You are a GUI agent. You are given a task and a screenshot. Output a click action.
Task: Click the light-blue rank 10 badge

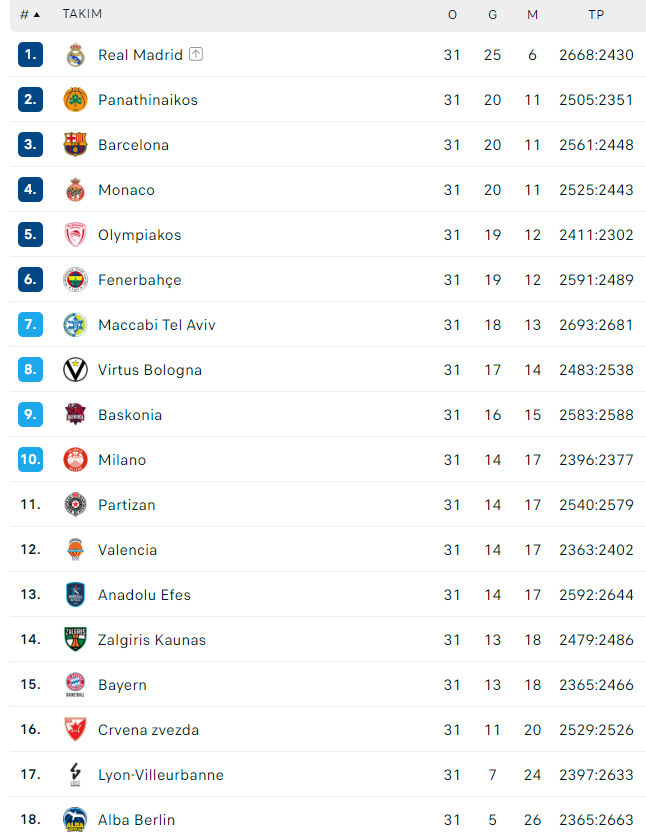[x=30, y=460]
